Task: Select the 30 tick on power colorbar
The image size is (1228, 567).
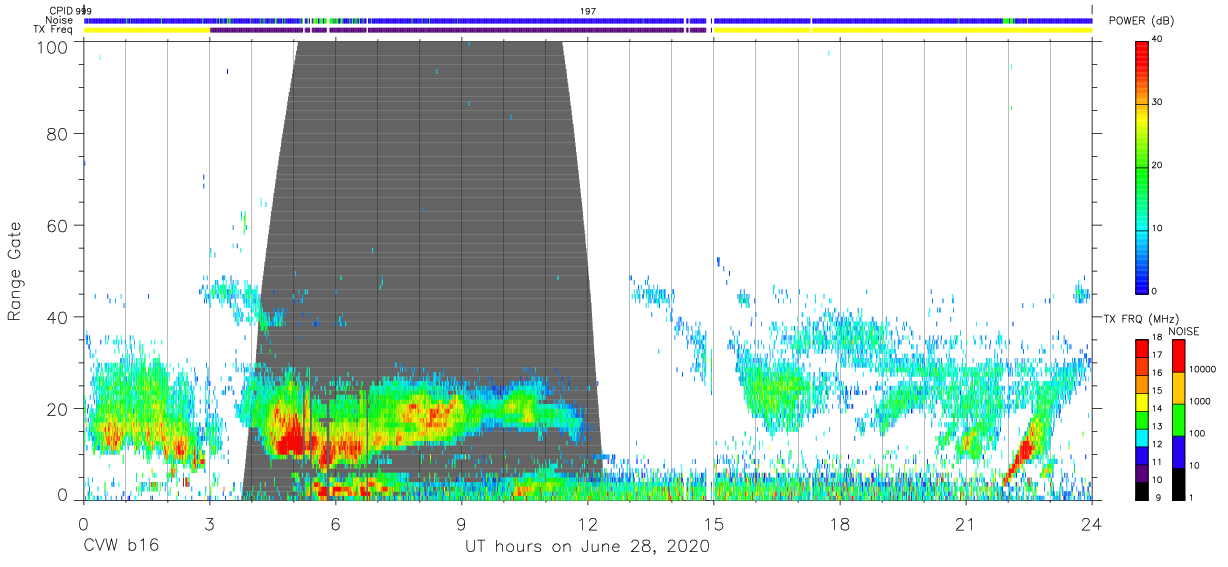Action: click(1157, 102)
